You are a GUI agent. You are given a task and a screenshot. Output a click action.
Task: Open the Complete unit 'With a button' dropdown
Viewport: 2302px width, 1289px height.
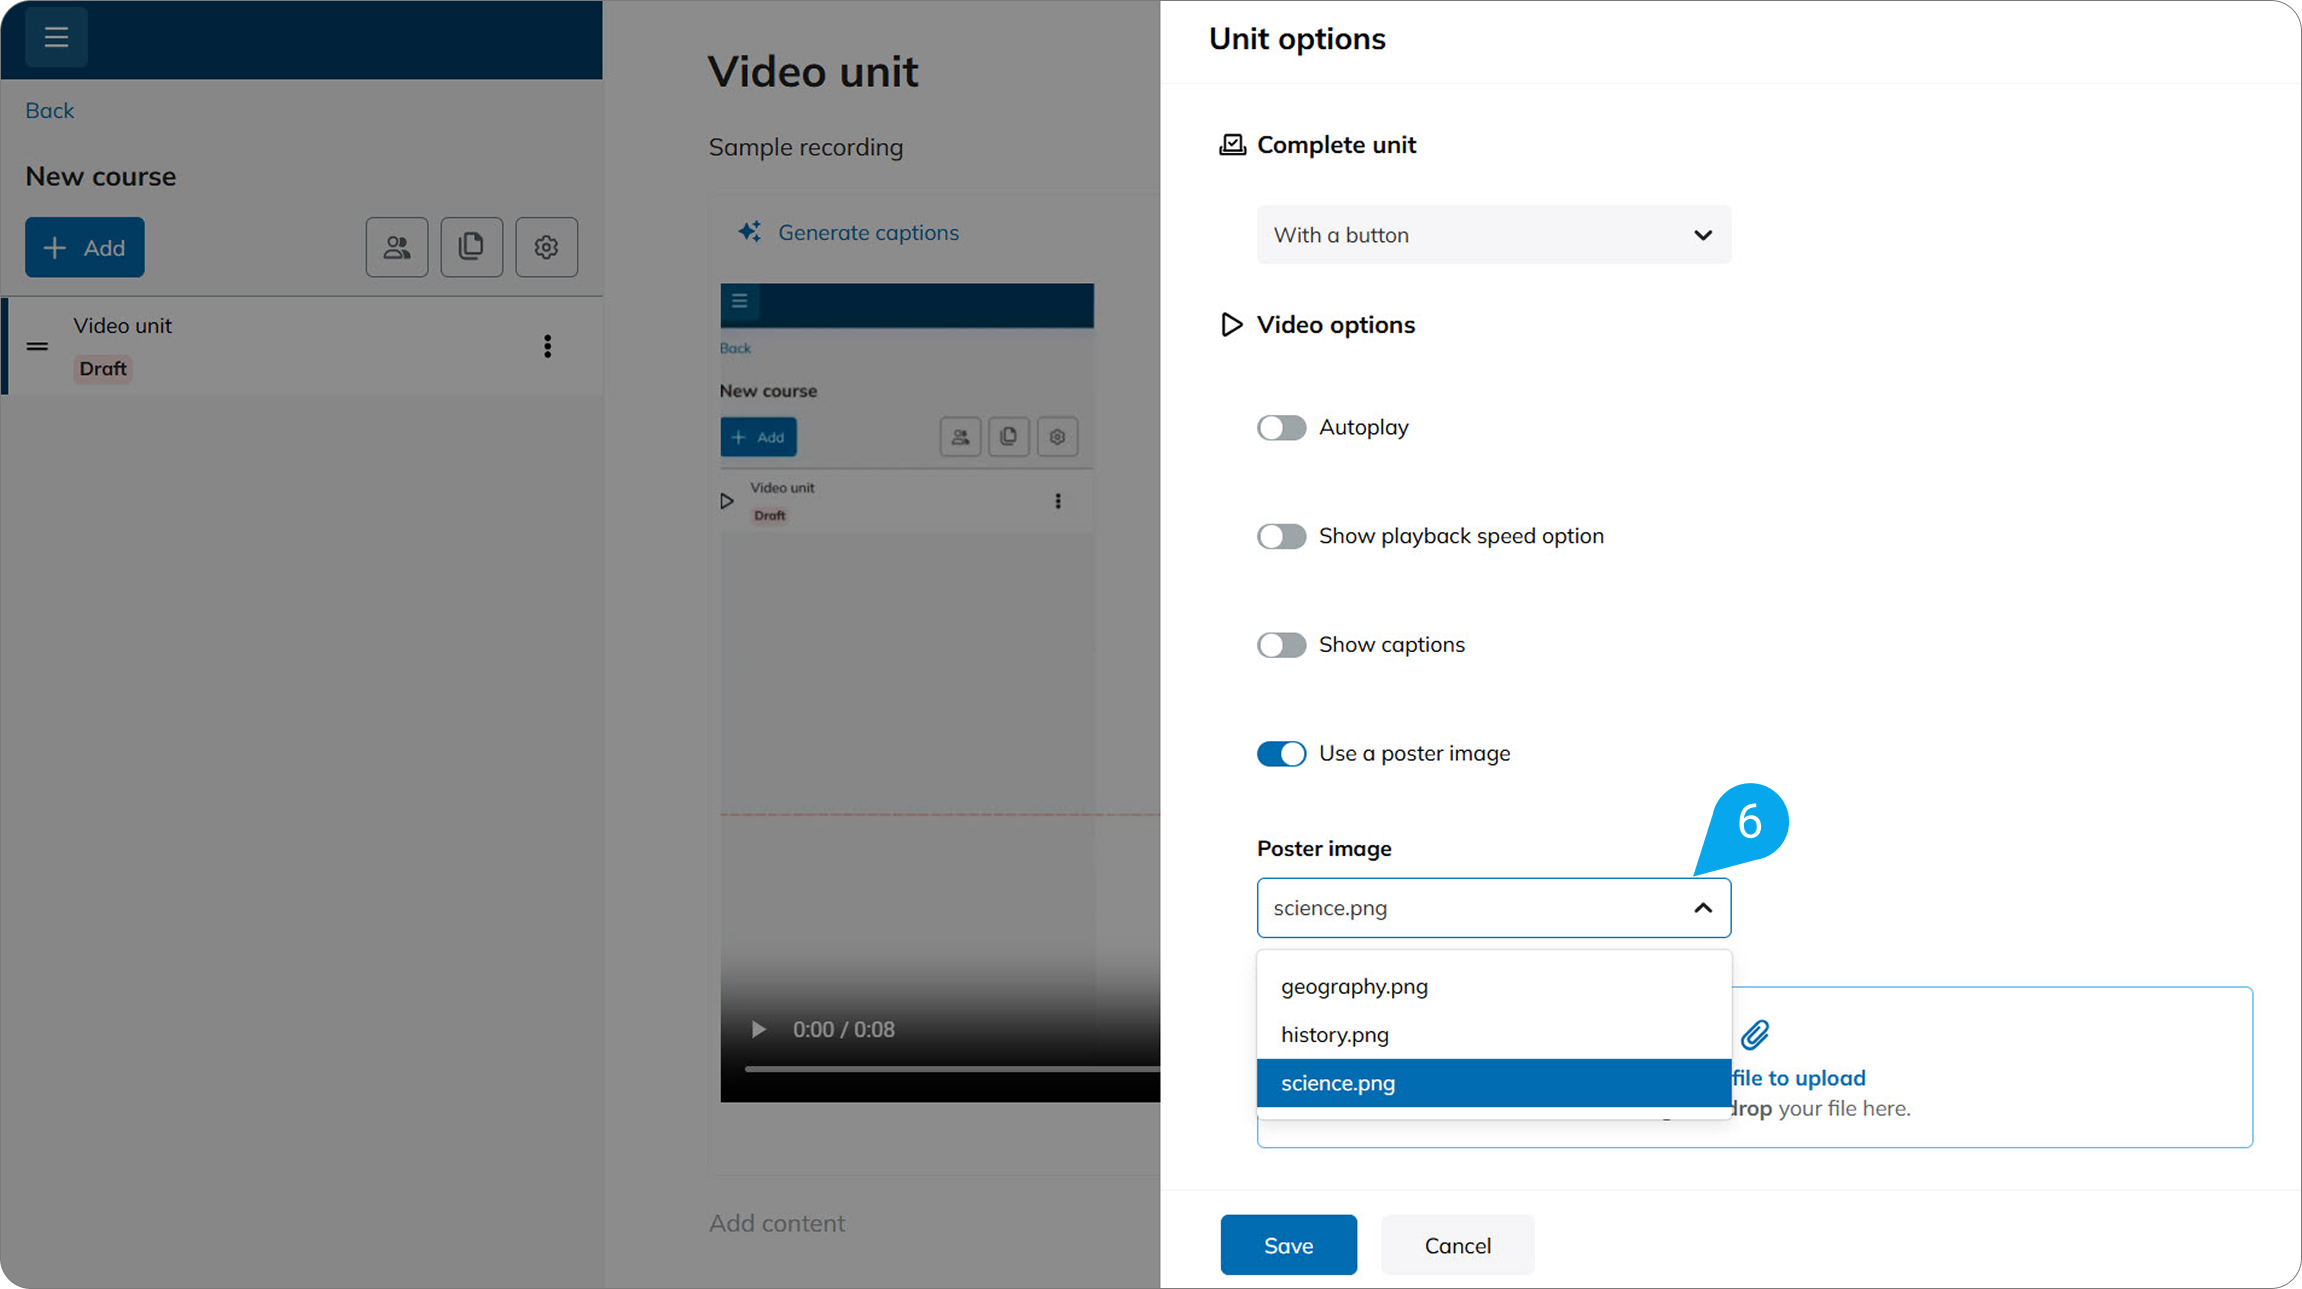click(1493, 235)
